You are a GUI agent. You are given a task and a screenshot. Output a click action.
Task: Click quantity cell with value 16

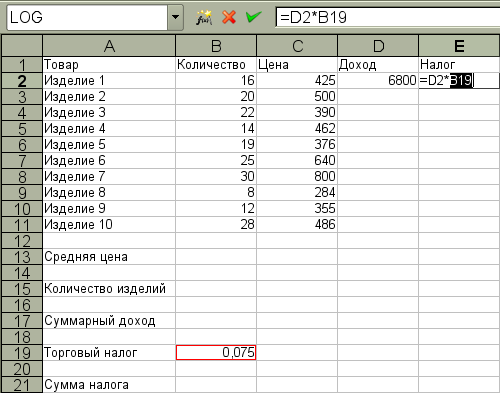(216, 81)
